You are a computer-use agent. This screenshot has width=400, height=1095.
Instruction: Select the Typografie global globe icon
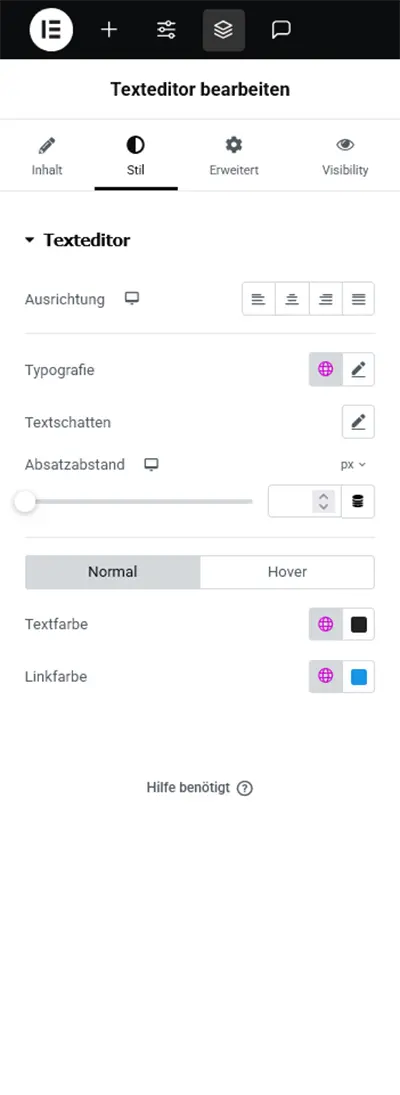pyautogui.click(x=326, y=369)
